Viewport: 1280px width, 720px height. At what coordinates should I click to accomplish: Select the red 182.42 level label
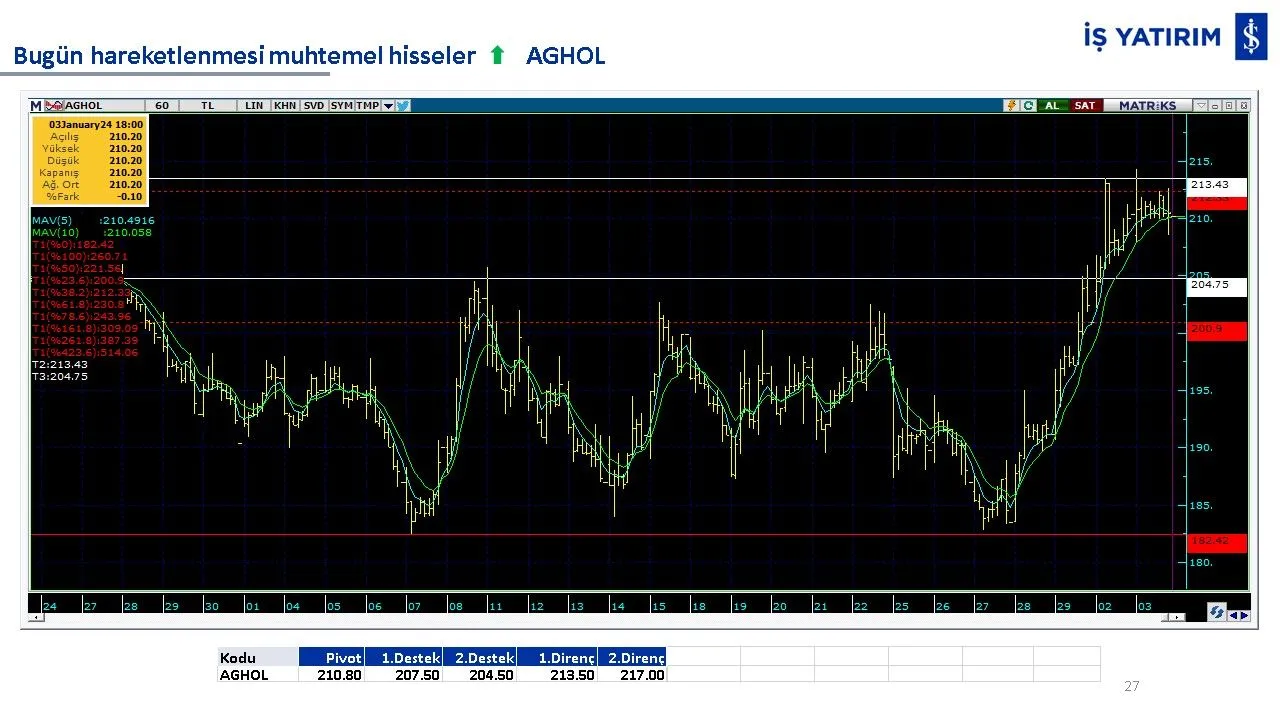click(x=1217, y=542)
